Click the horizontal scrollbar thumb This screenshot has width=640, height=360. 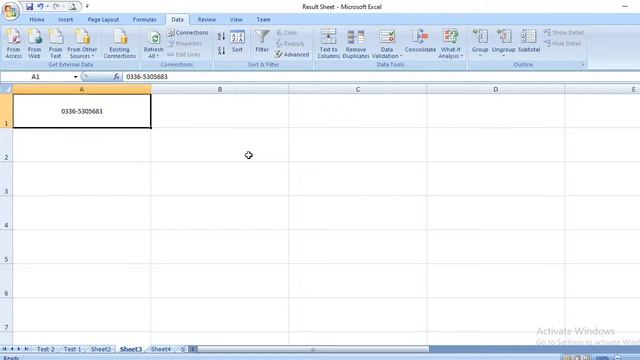point(313,349)
